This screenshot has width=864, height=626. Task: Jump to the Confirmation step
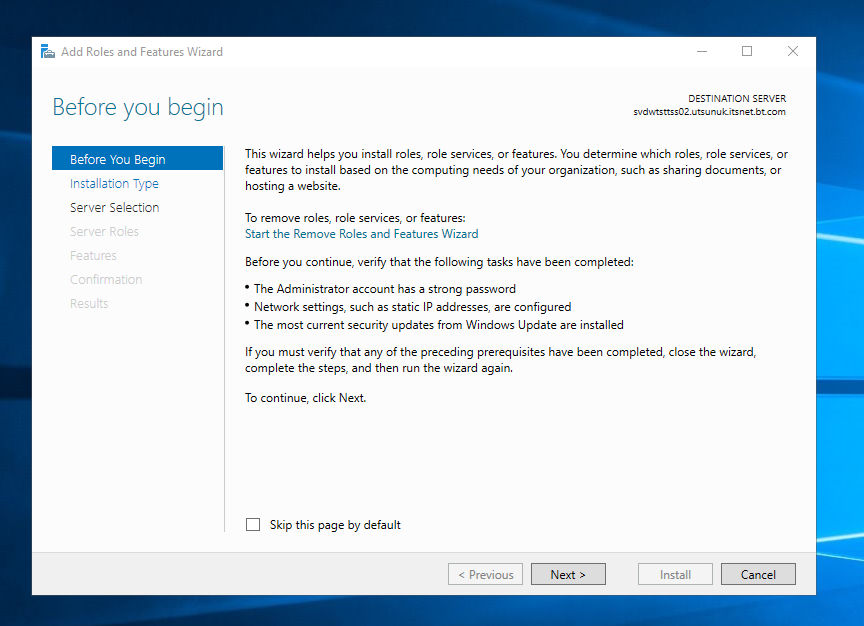[106, 279]
